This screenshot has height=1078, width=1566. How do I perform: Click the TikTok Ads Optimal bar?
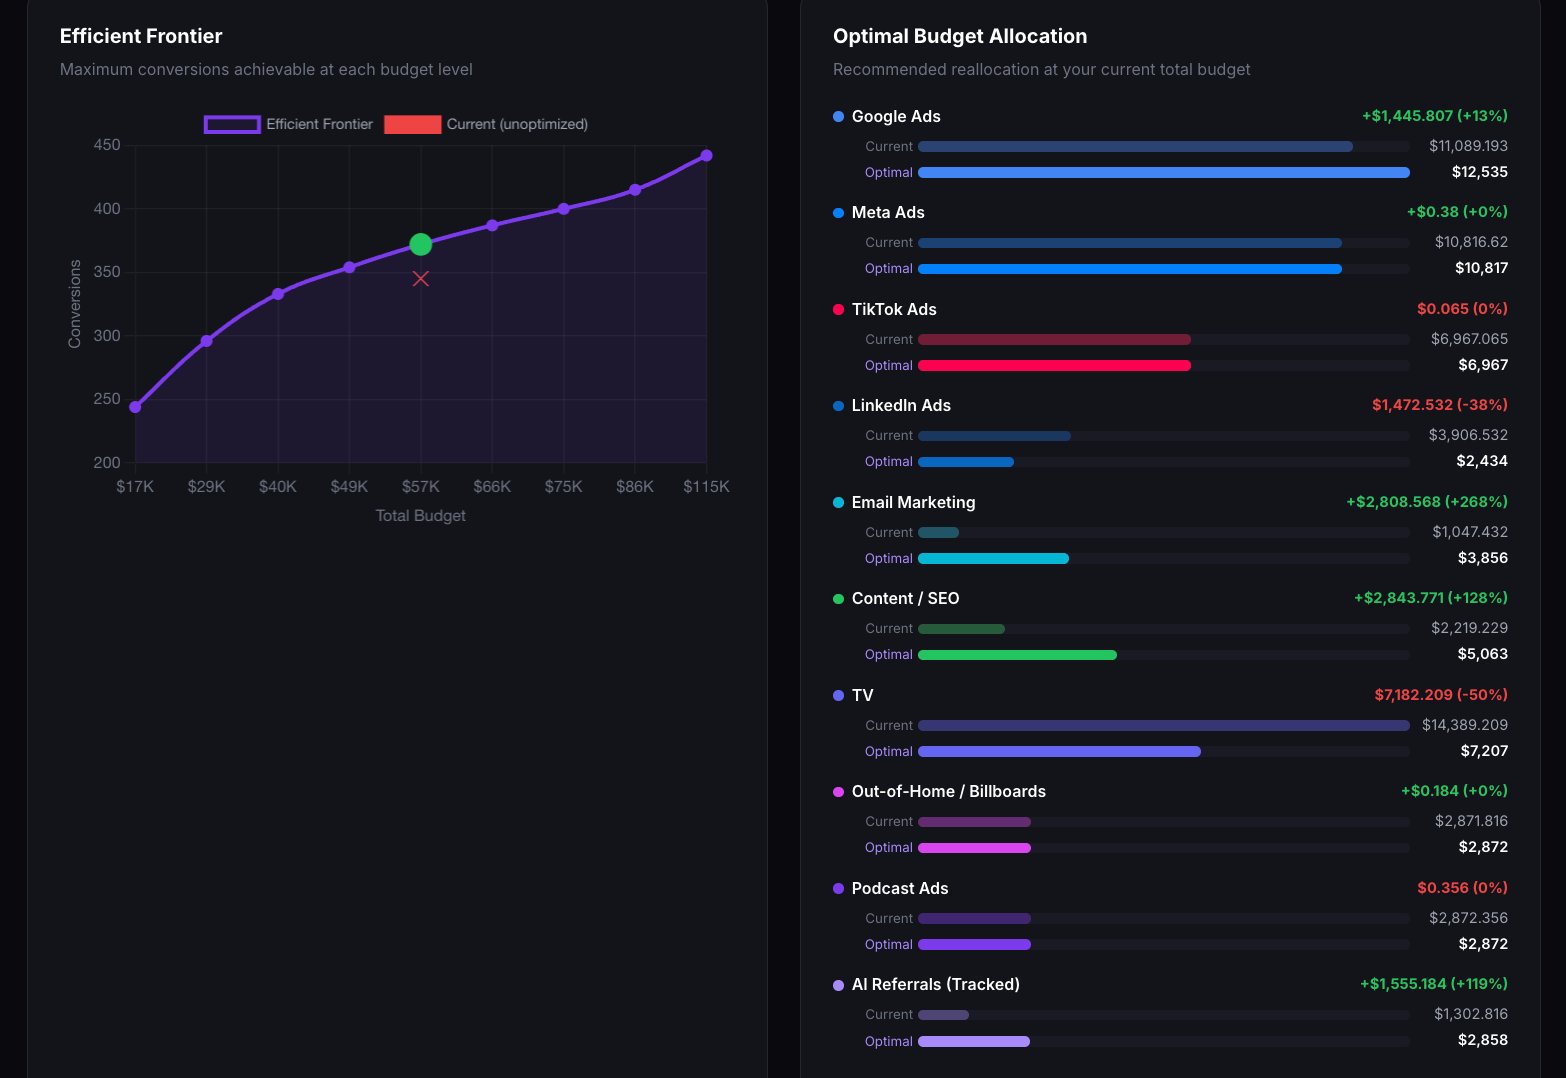[1054, 366]
